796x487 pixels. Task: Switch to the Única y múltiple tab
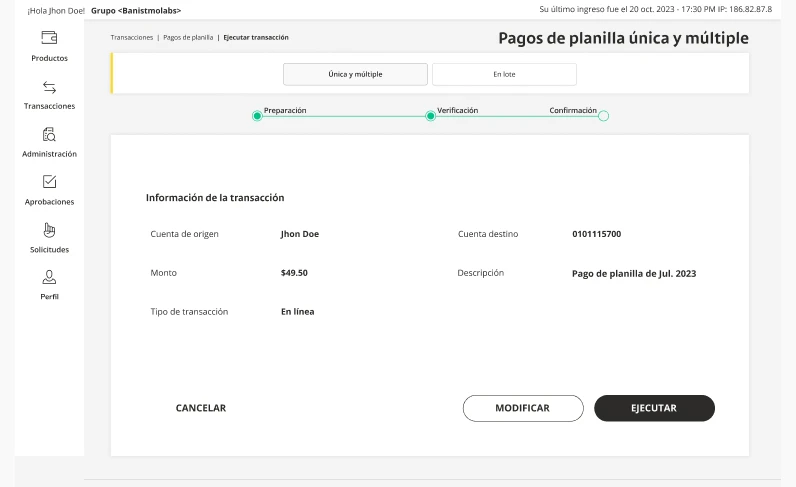(355, 74)
